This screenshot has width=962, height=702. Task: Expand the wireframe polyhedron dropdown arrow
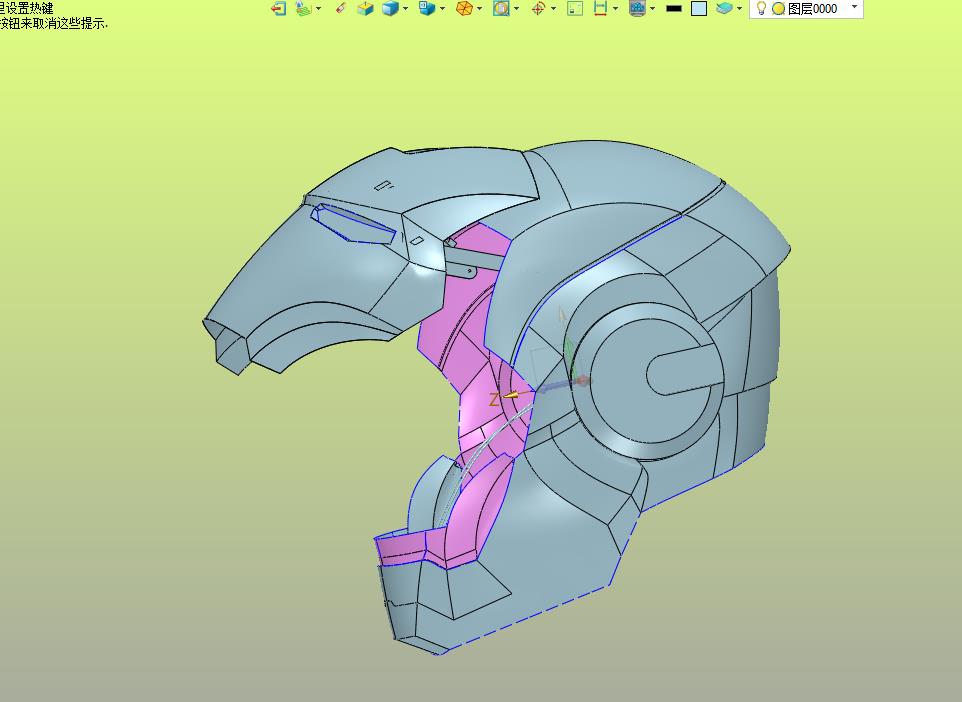(480, 9)
